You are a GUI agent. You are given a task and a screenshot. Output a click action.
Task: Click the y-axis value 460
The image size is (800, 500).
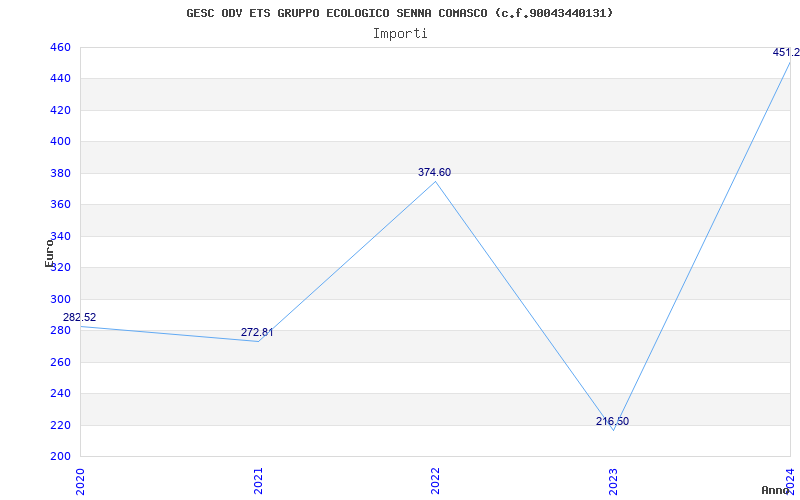(x=60, y=47)
